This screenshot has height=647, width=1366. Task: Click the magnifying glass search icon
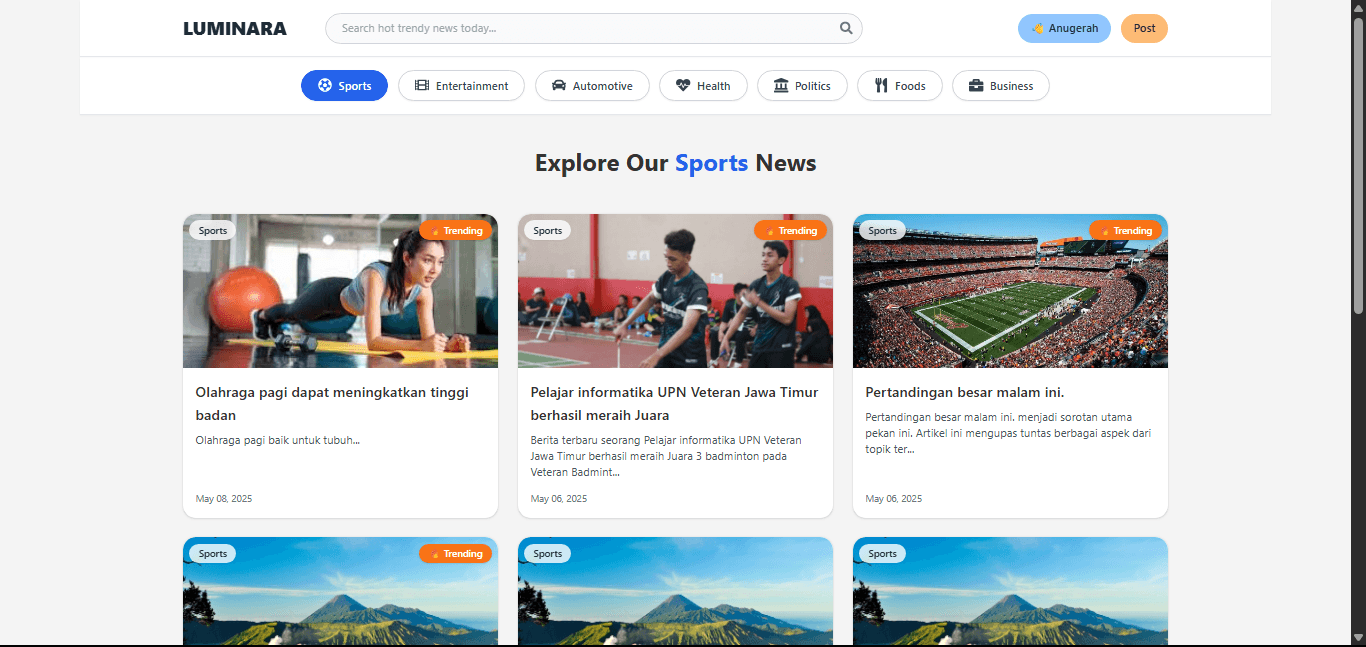846,28
